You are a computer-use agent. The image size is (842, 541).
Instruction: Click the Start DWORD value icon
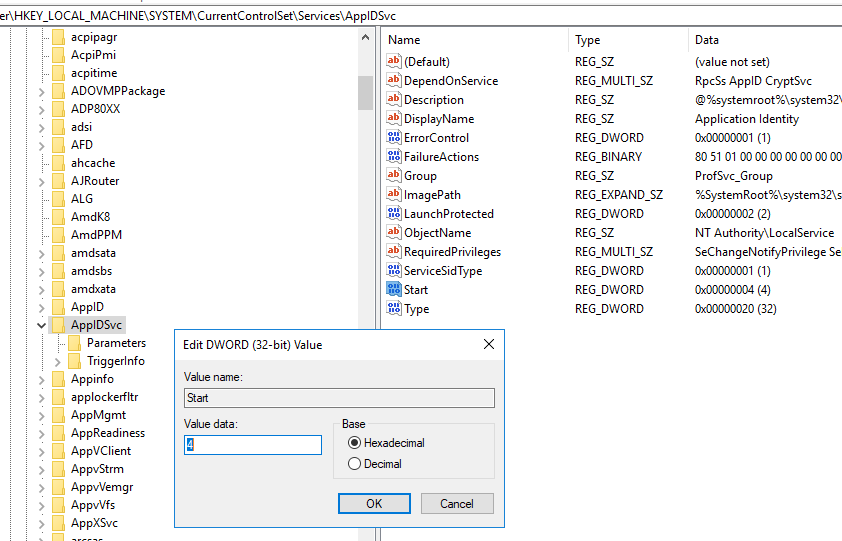[393, 289]
